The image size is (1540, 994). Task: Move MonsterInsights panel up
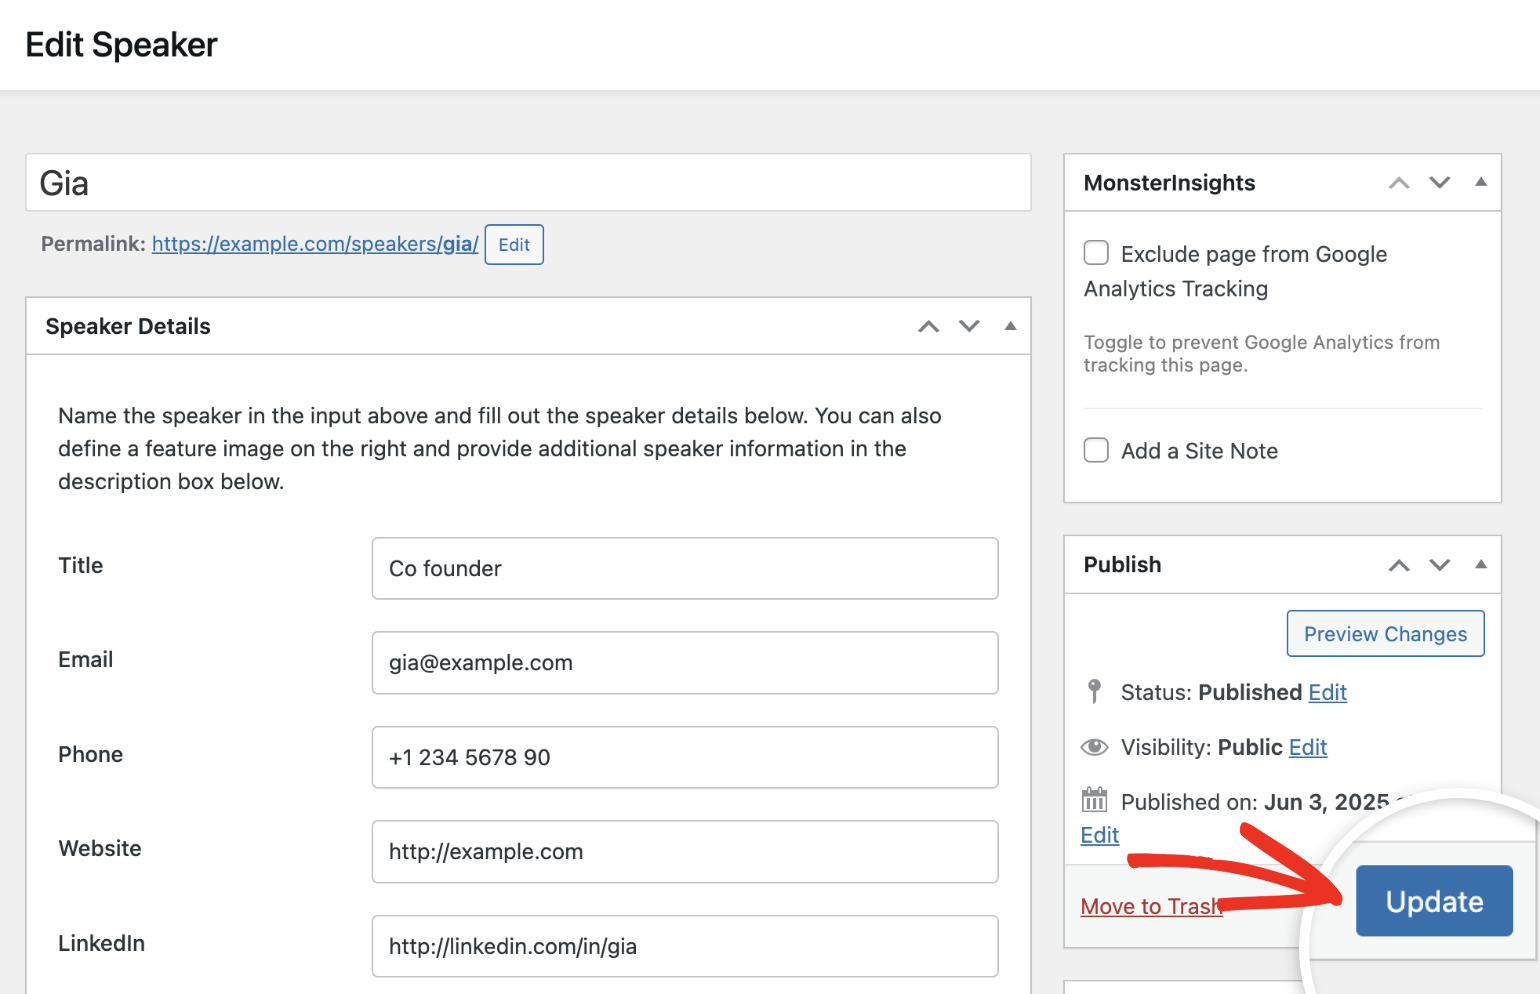1399,183
